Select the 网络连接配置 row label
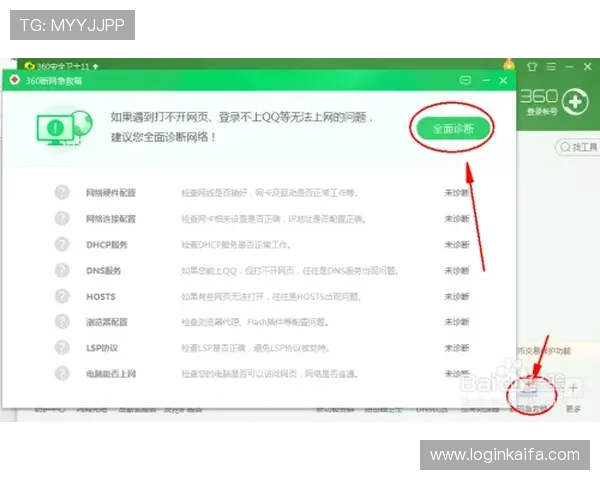The height and width of the screenshot is (480, 600). [111, 219]
